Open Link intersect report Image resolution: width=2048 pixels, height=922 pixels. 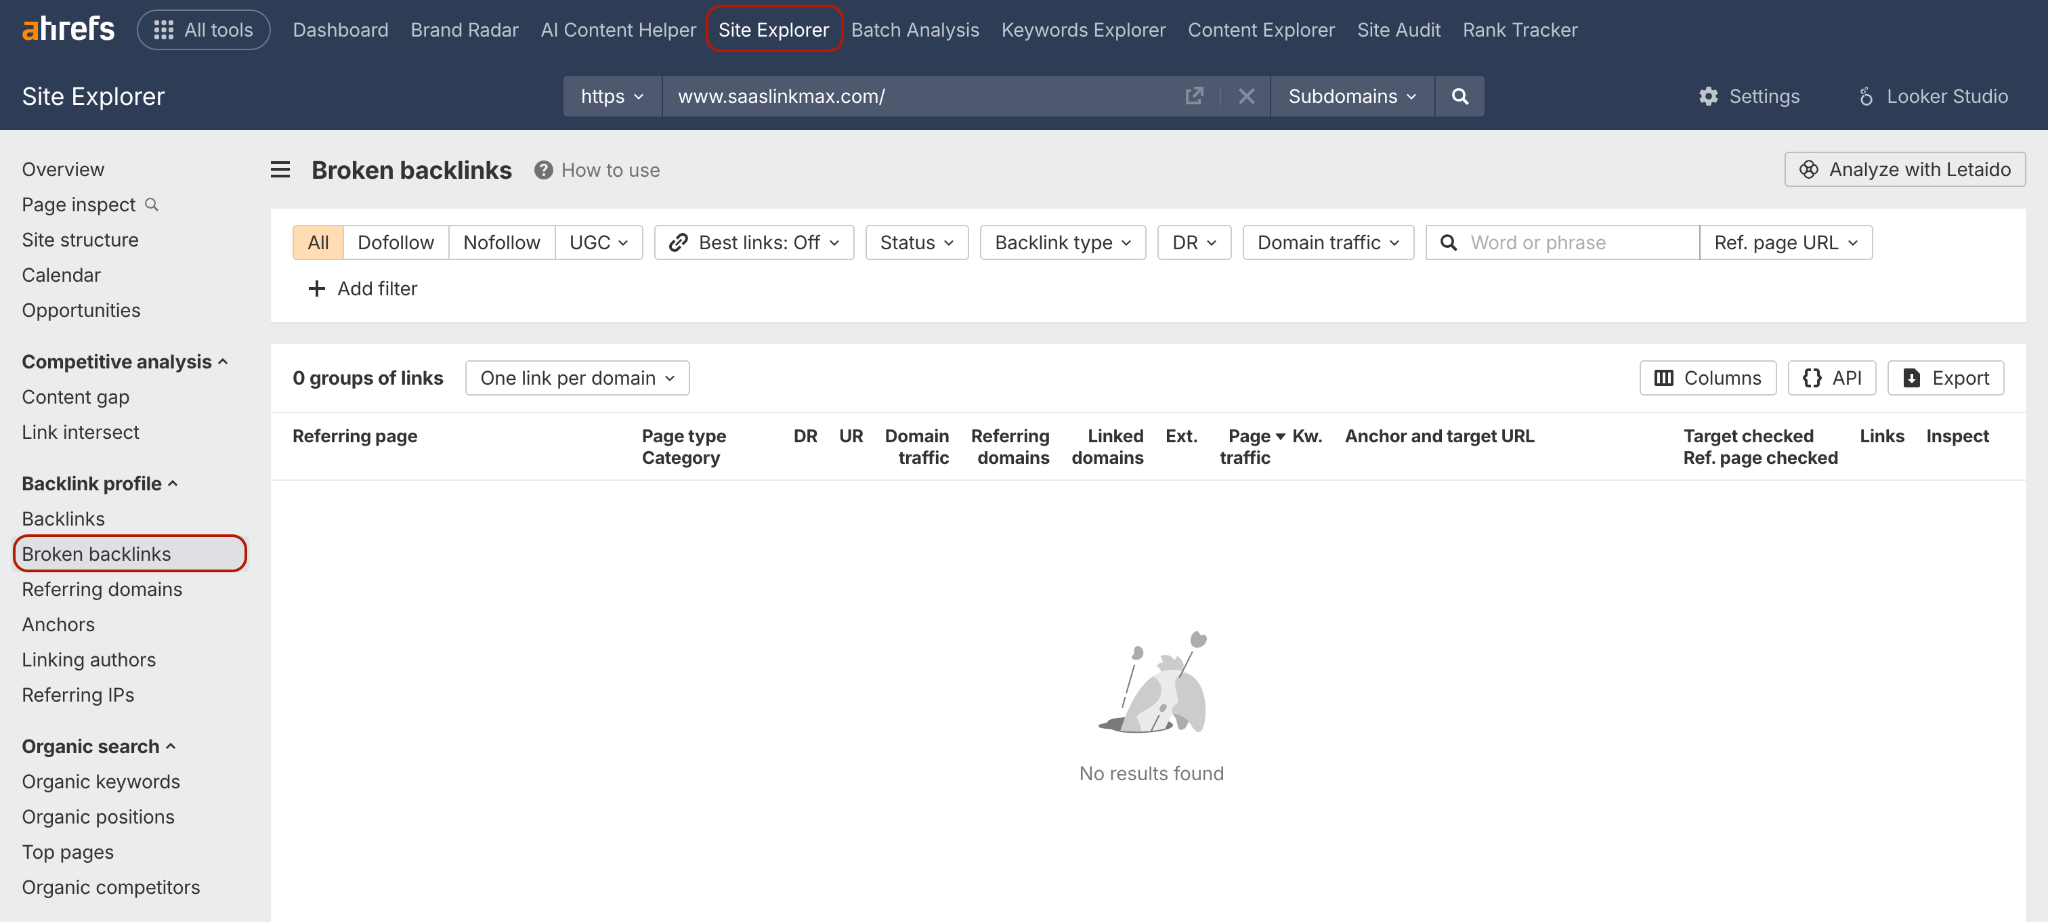point(81,432)
